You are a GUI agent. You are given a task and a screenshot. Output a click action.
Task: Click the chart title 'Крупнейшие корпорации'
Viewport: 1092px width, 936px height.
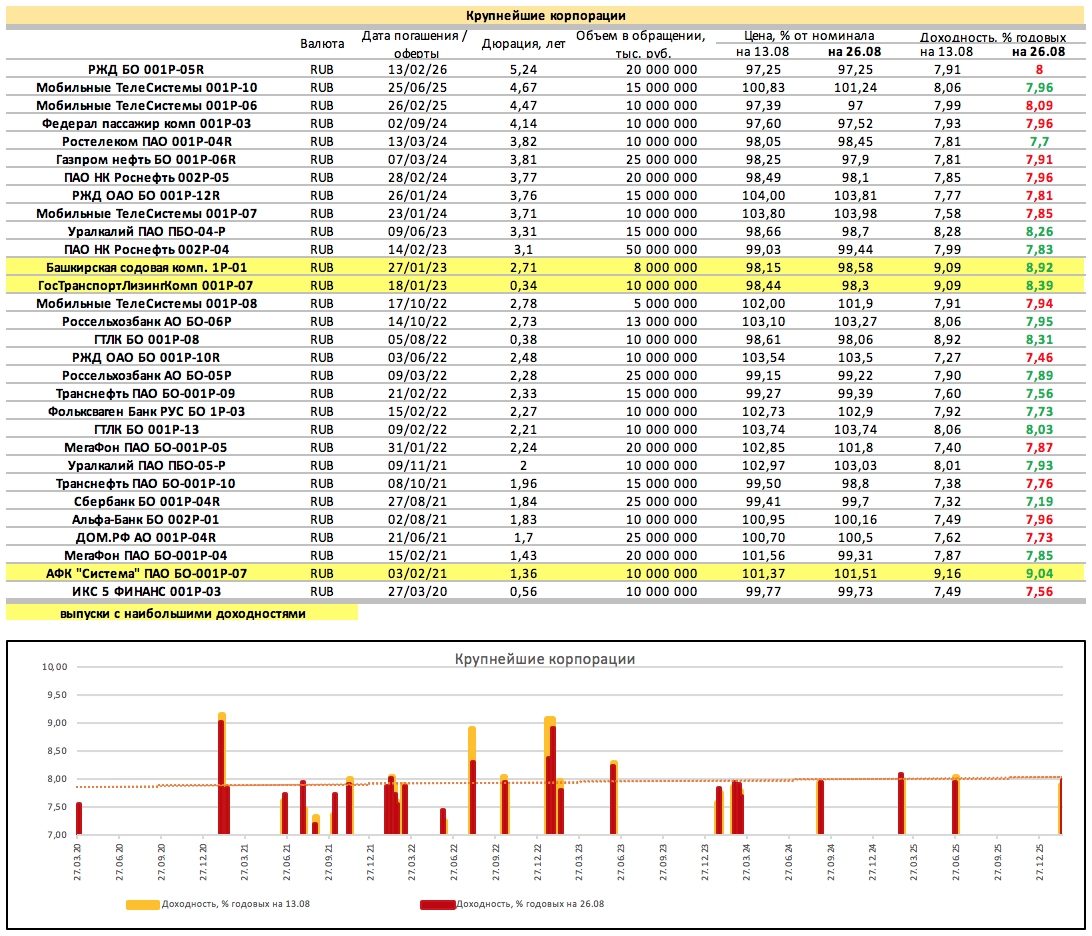(x=545, y=659)
